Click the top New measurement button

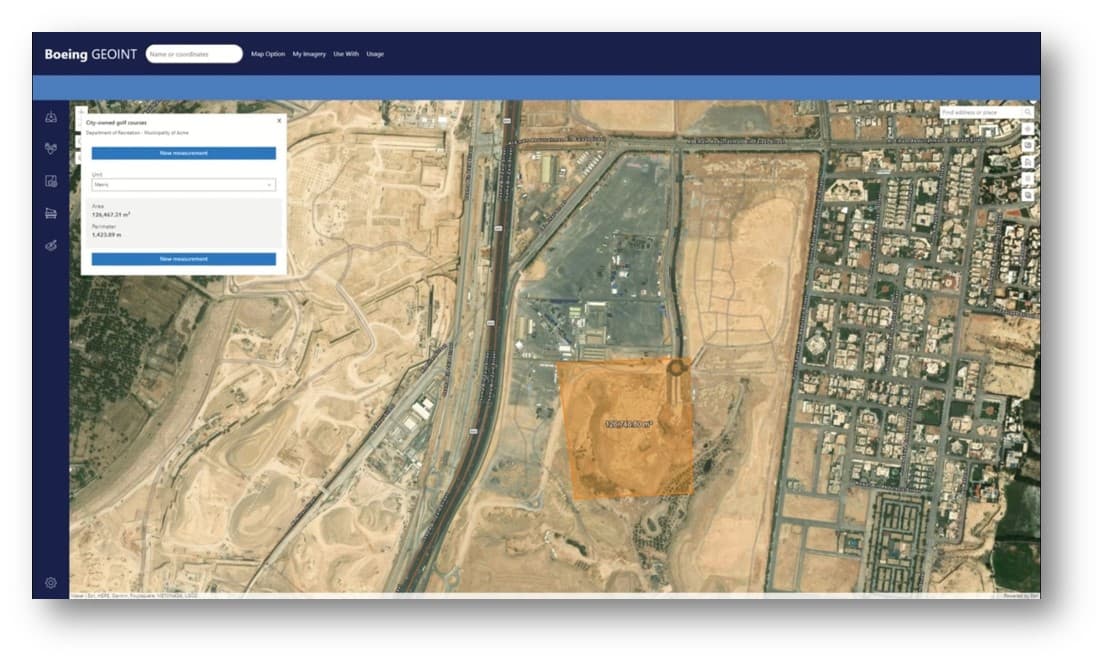tap(183, 153)
